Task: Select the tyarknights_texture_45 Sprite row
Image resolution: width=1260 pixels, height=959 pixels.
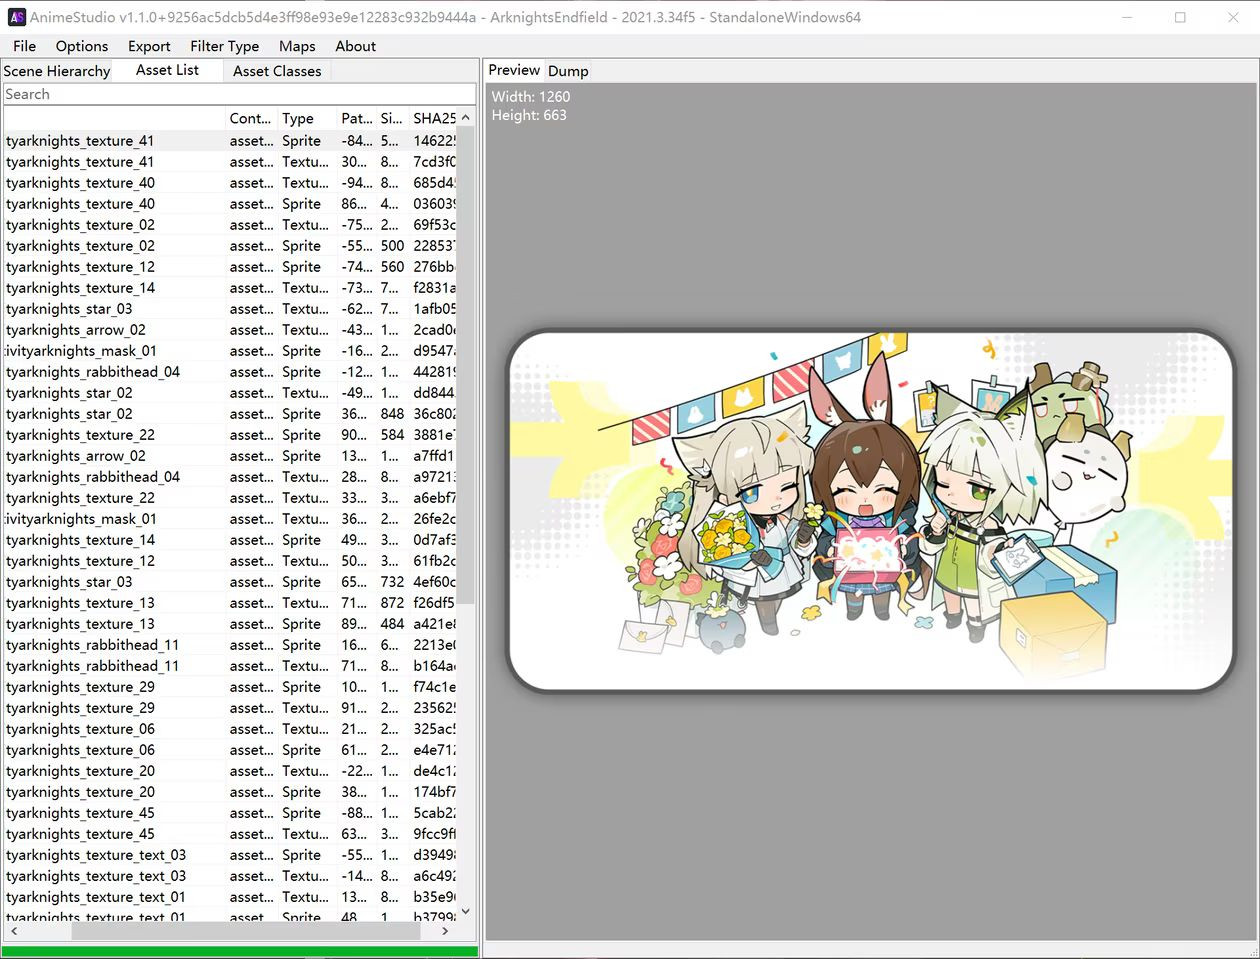Action: 230,813
